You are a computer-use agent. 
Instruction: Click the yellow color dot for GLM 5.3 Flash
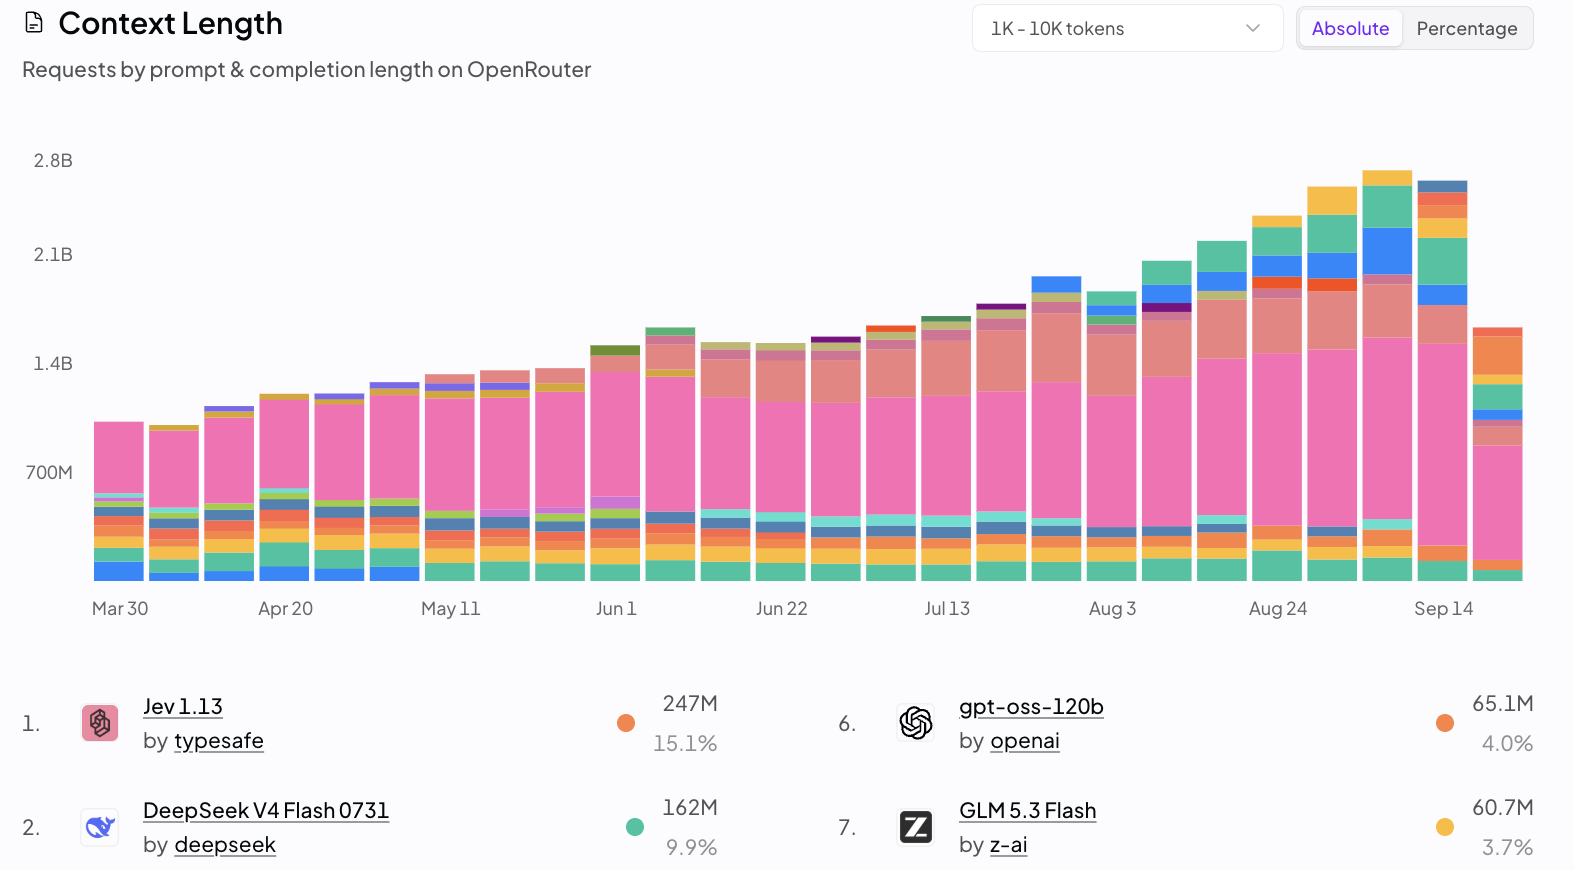click(1445, 827)
